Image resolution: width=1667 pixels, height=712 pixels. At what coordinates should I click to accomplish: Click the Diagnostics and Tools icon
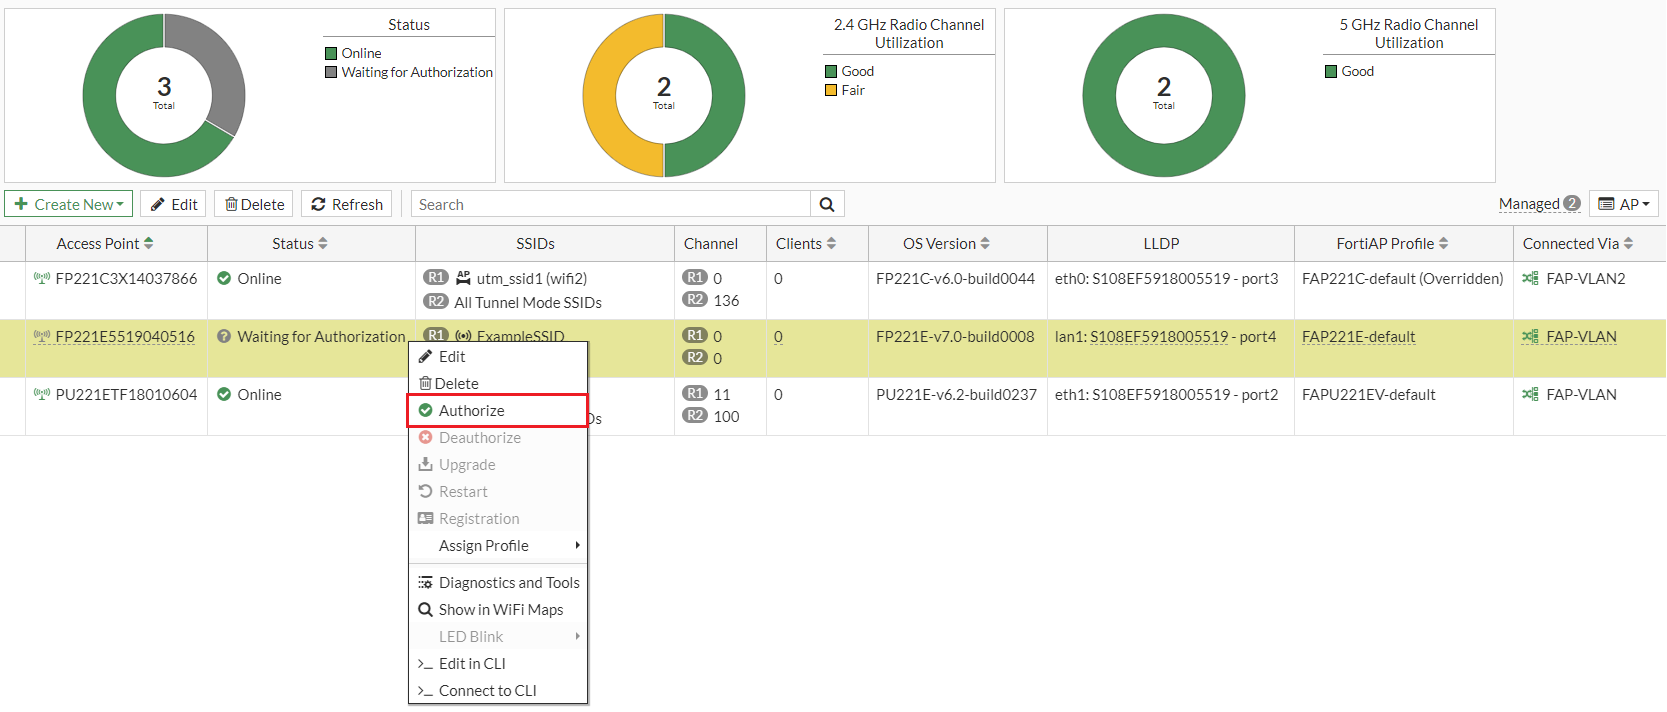[x=425, y=582]
